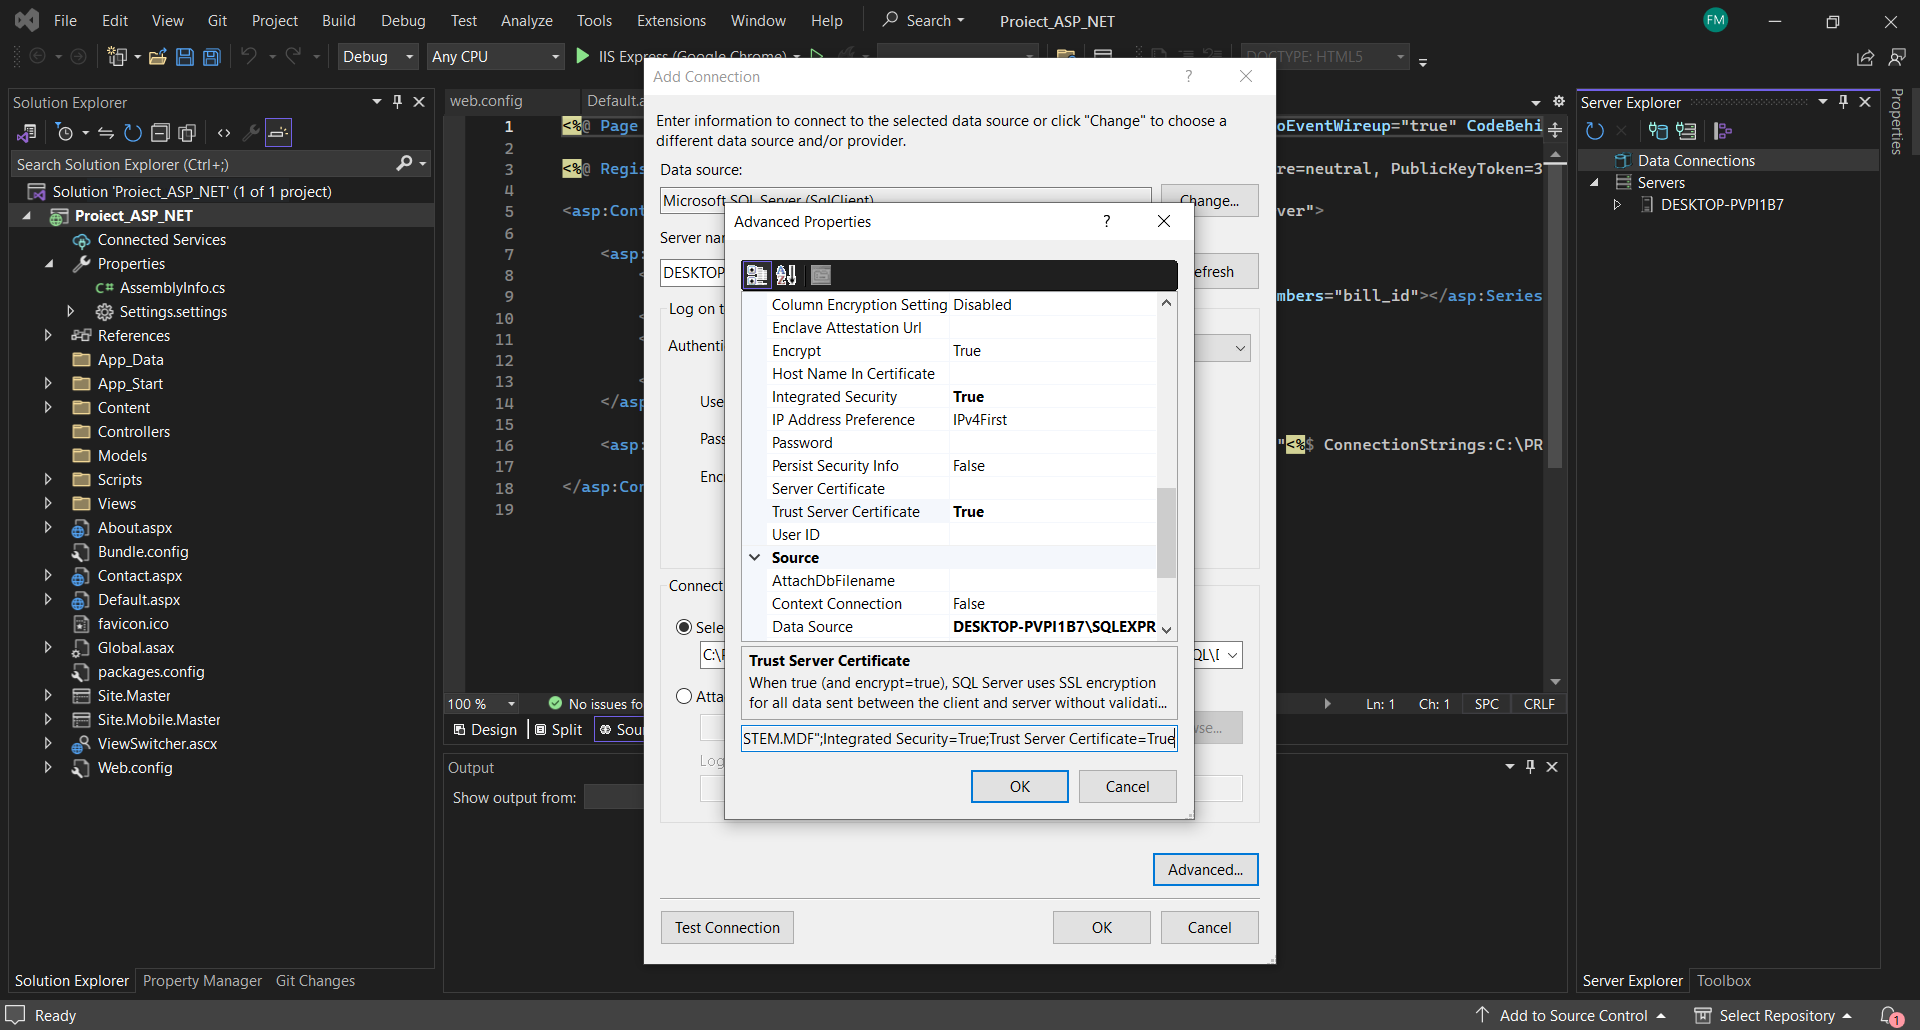The width and height of the screenshot is (1920, 1030).
Task: Click the Live Share icon
Action: pyautogui.click(x=1865, y=58)
